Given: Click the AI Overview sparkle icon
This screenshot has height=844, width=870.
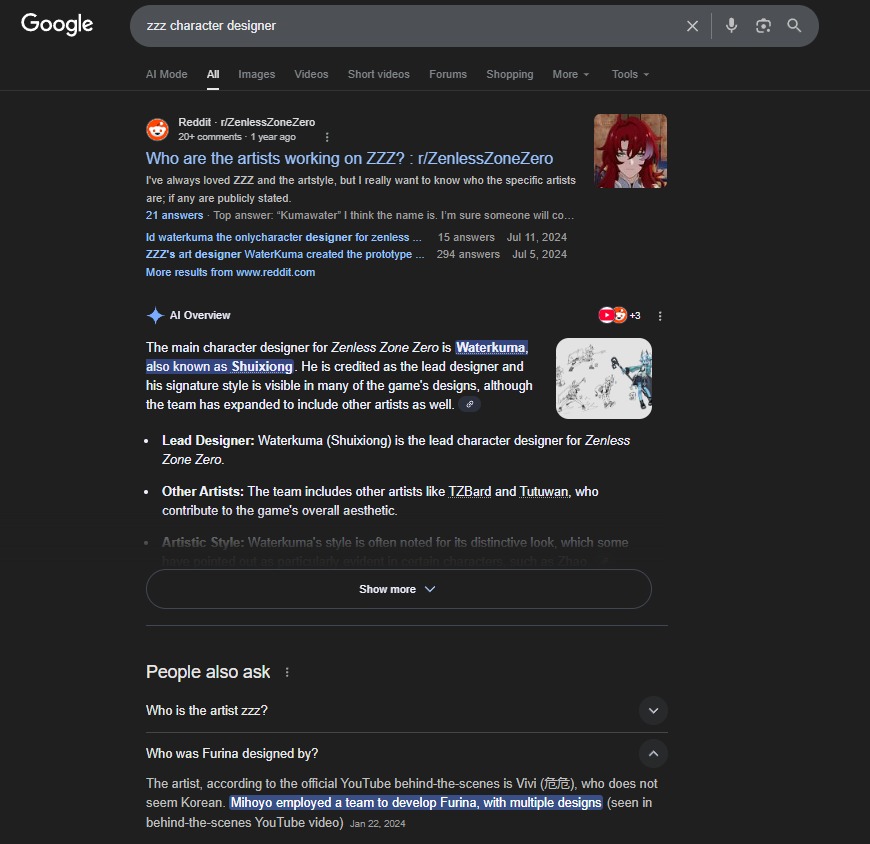Looking at the screenshot, I should tap(155, 315).
